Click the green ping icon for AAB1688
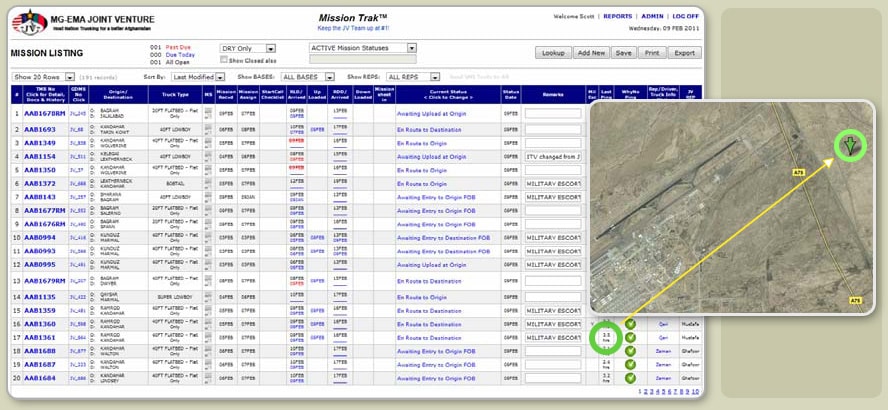This screenshot has height=410, width=888. tap(629, 351)
